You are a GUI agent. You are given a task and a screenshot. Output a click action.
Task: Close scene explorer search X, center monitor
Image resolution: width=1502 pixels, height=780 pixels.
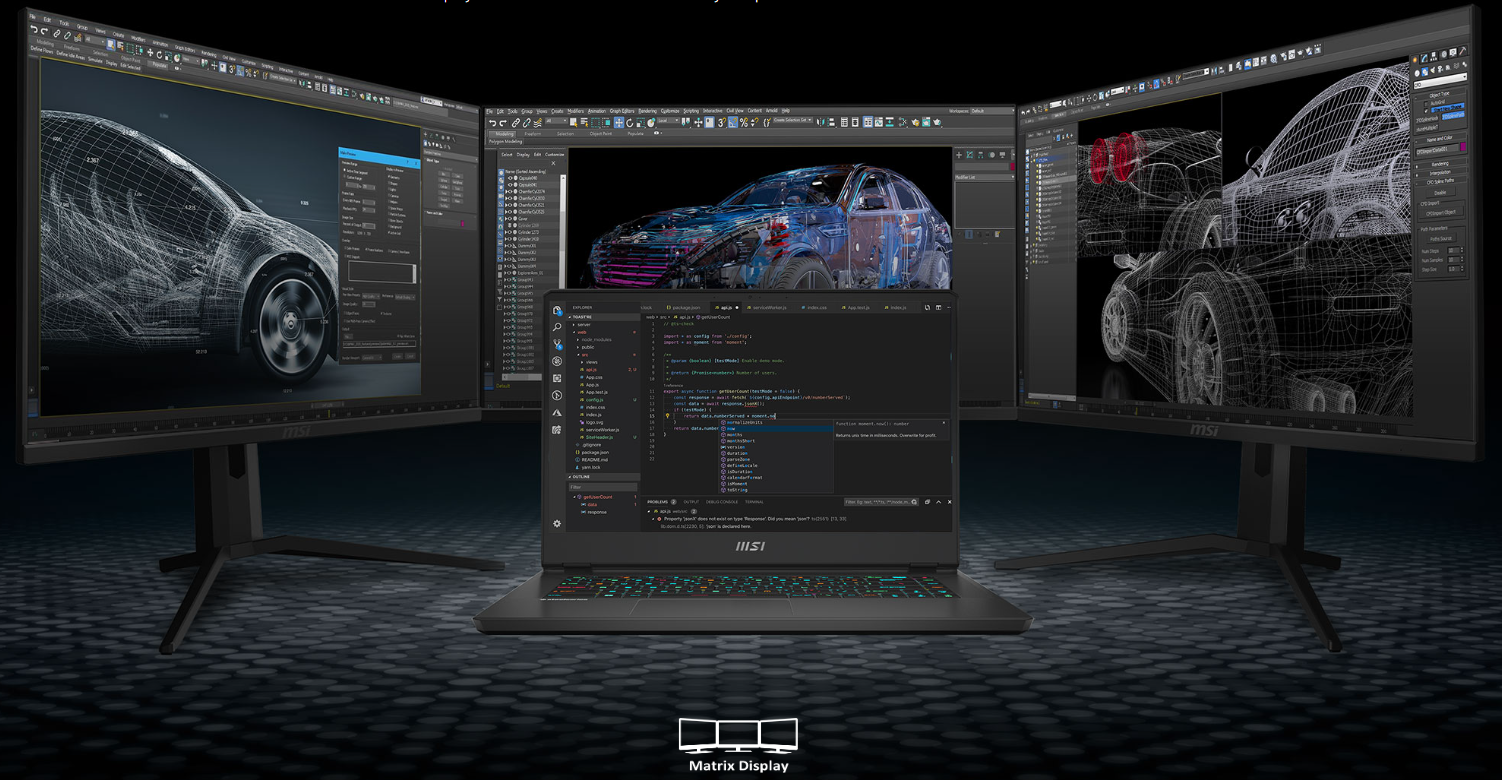553,163
